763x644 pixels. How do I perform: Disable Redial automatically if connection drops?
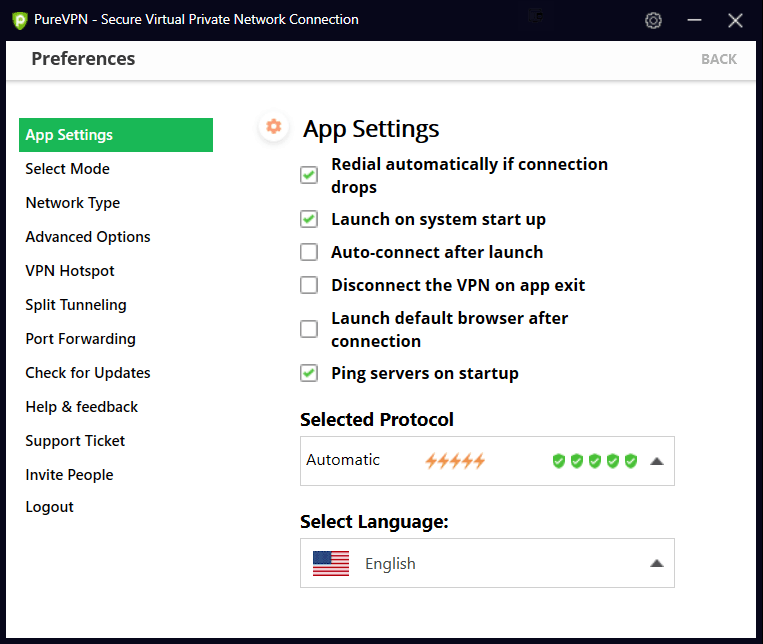[309, 175]
